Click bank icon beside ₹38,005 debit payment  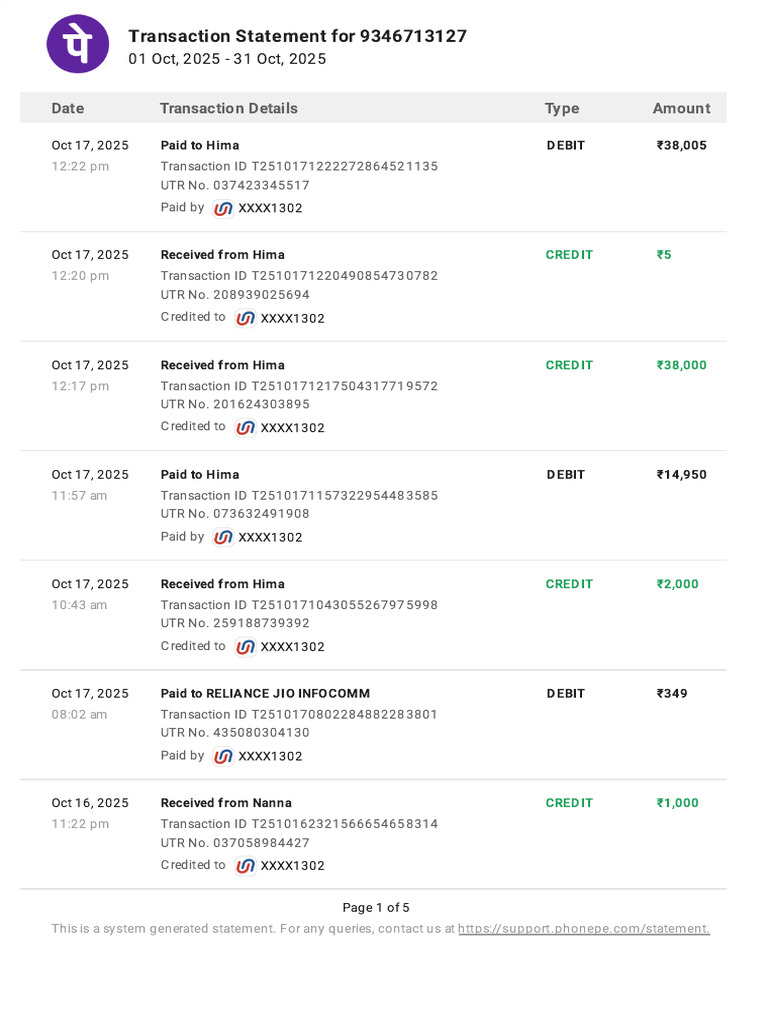(223, 208)
